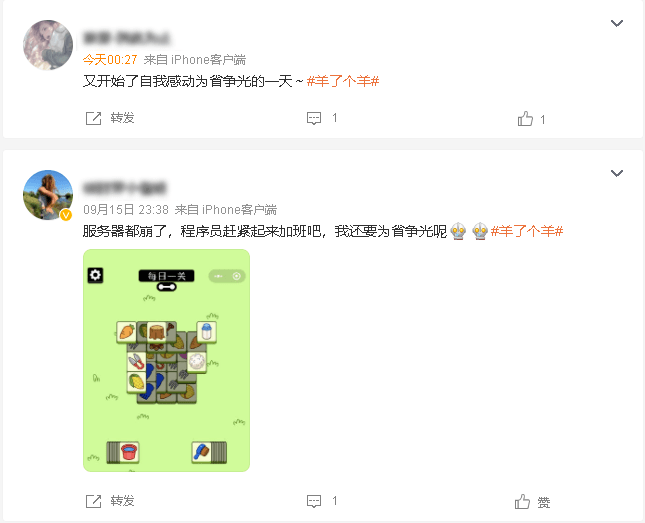Click the gear settings icon in game image
Screen dimensions: 645x523
coord(95,275)
